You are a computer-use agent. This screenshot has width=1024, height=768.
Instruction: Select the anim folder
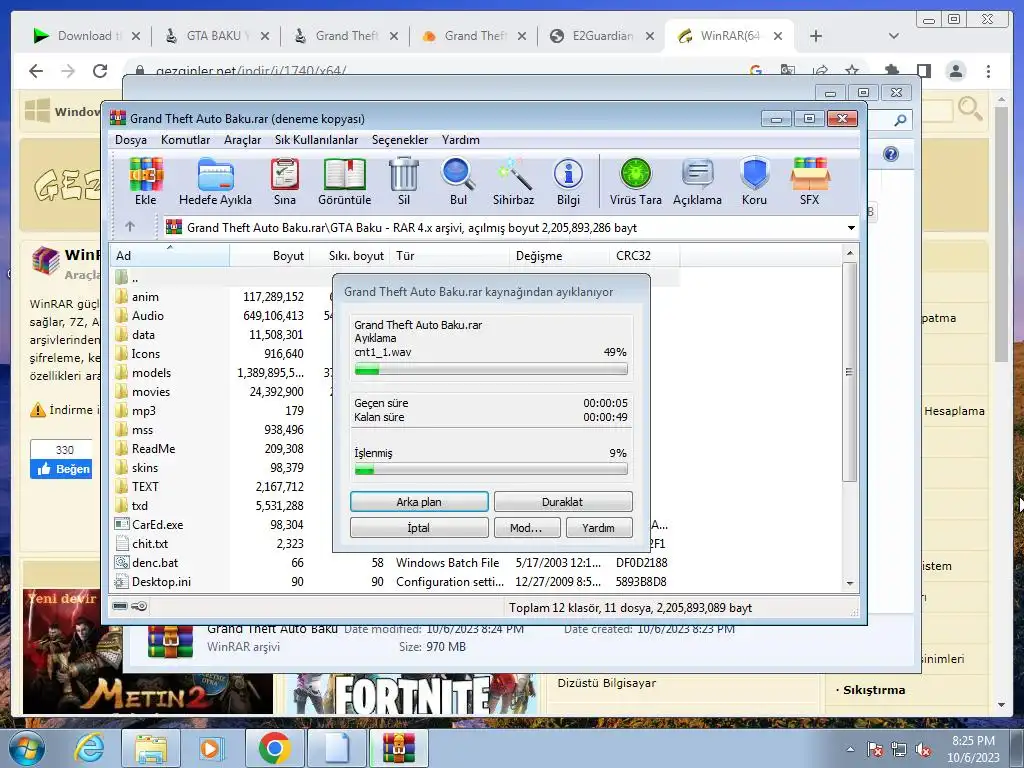point(145,296)
